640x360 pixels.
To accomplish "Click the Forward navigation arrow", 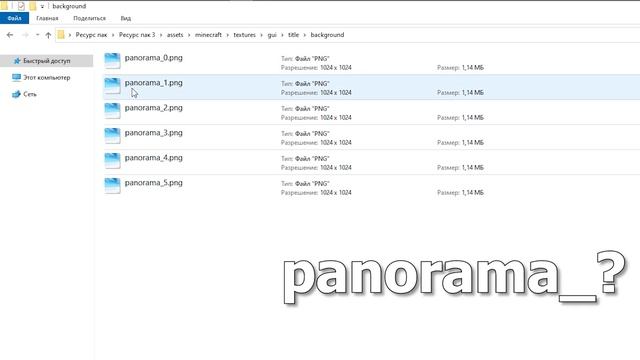I will pos(25,35).
